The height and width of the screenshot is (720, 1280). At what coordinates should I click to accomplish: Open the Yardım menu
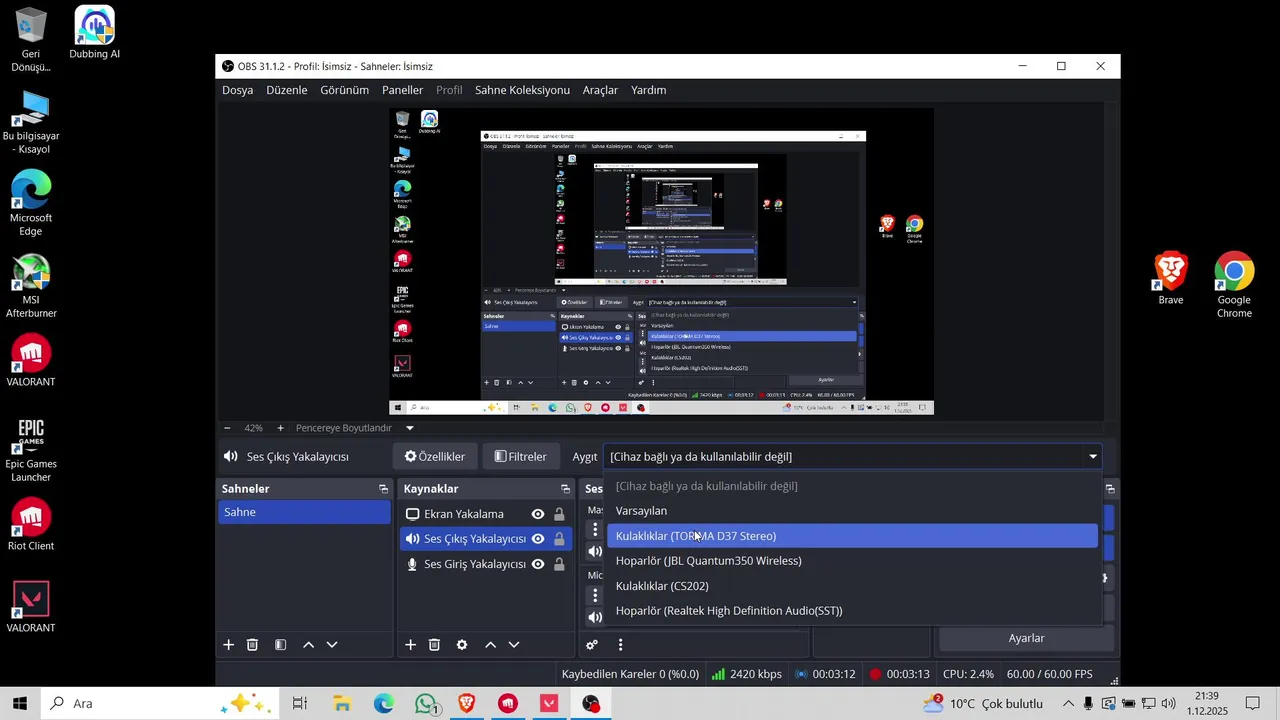pyautogui.click(x=649, y=90)
